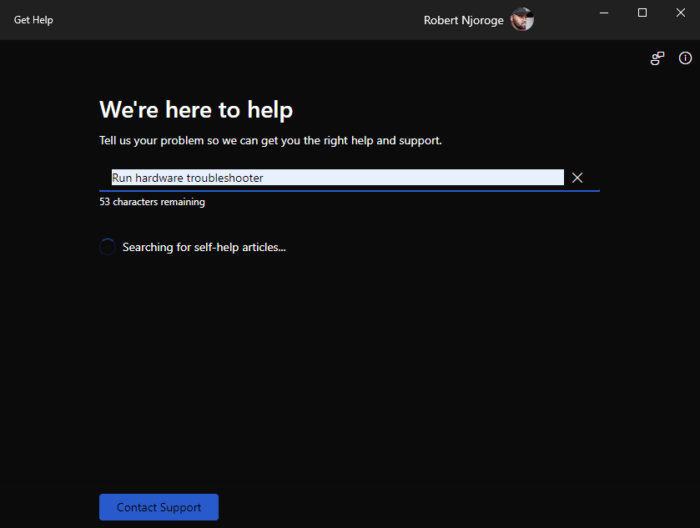This screenshot has width=700, height=528.
Task: Click the 53 characters remaining text
Action: (x=152, y=202)
